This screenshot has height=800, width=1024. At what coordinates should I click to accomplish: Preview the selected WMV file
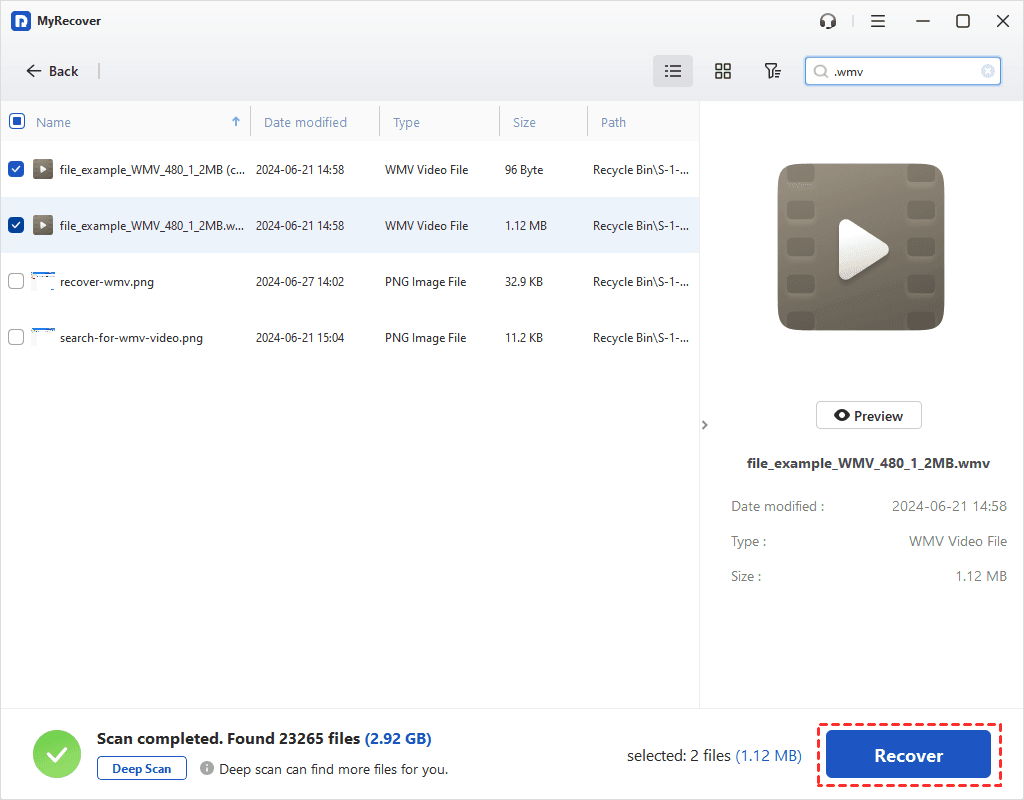[868, 414]
